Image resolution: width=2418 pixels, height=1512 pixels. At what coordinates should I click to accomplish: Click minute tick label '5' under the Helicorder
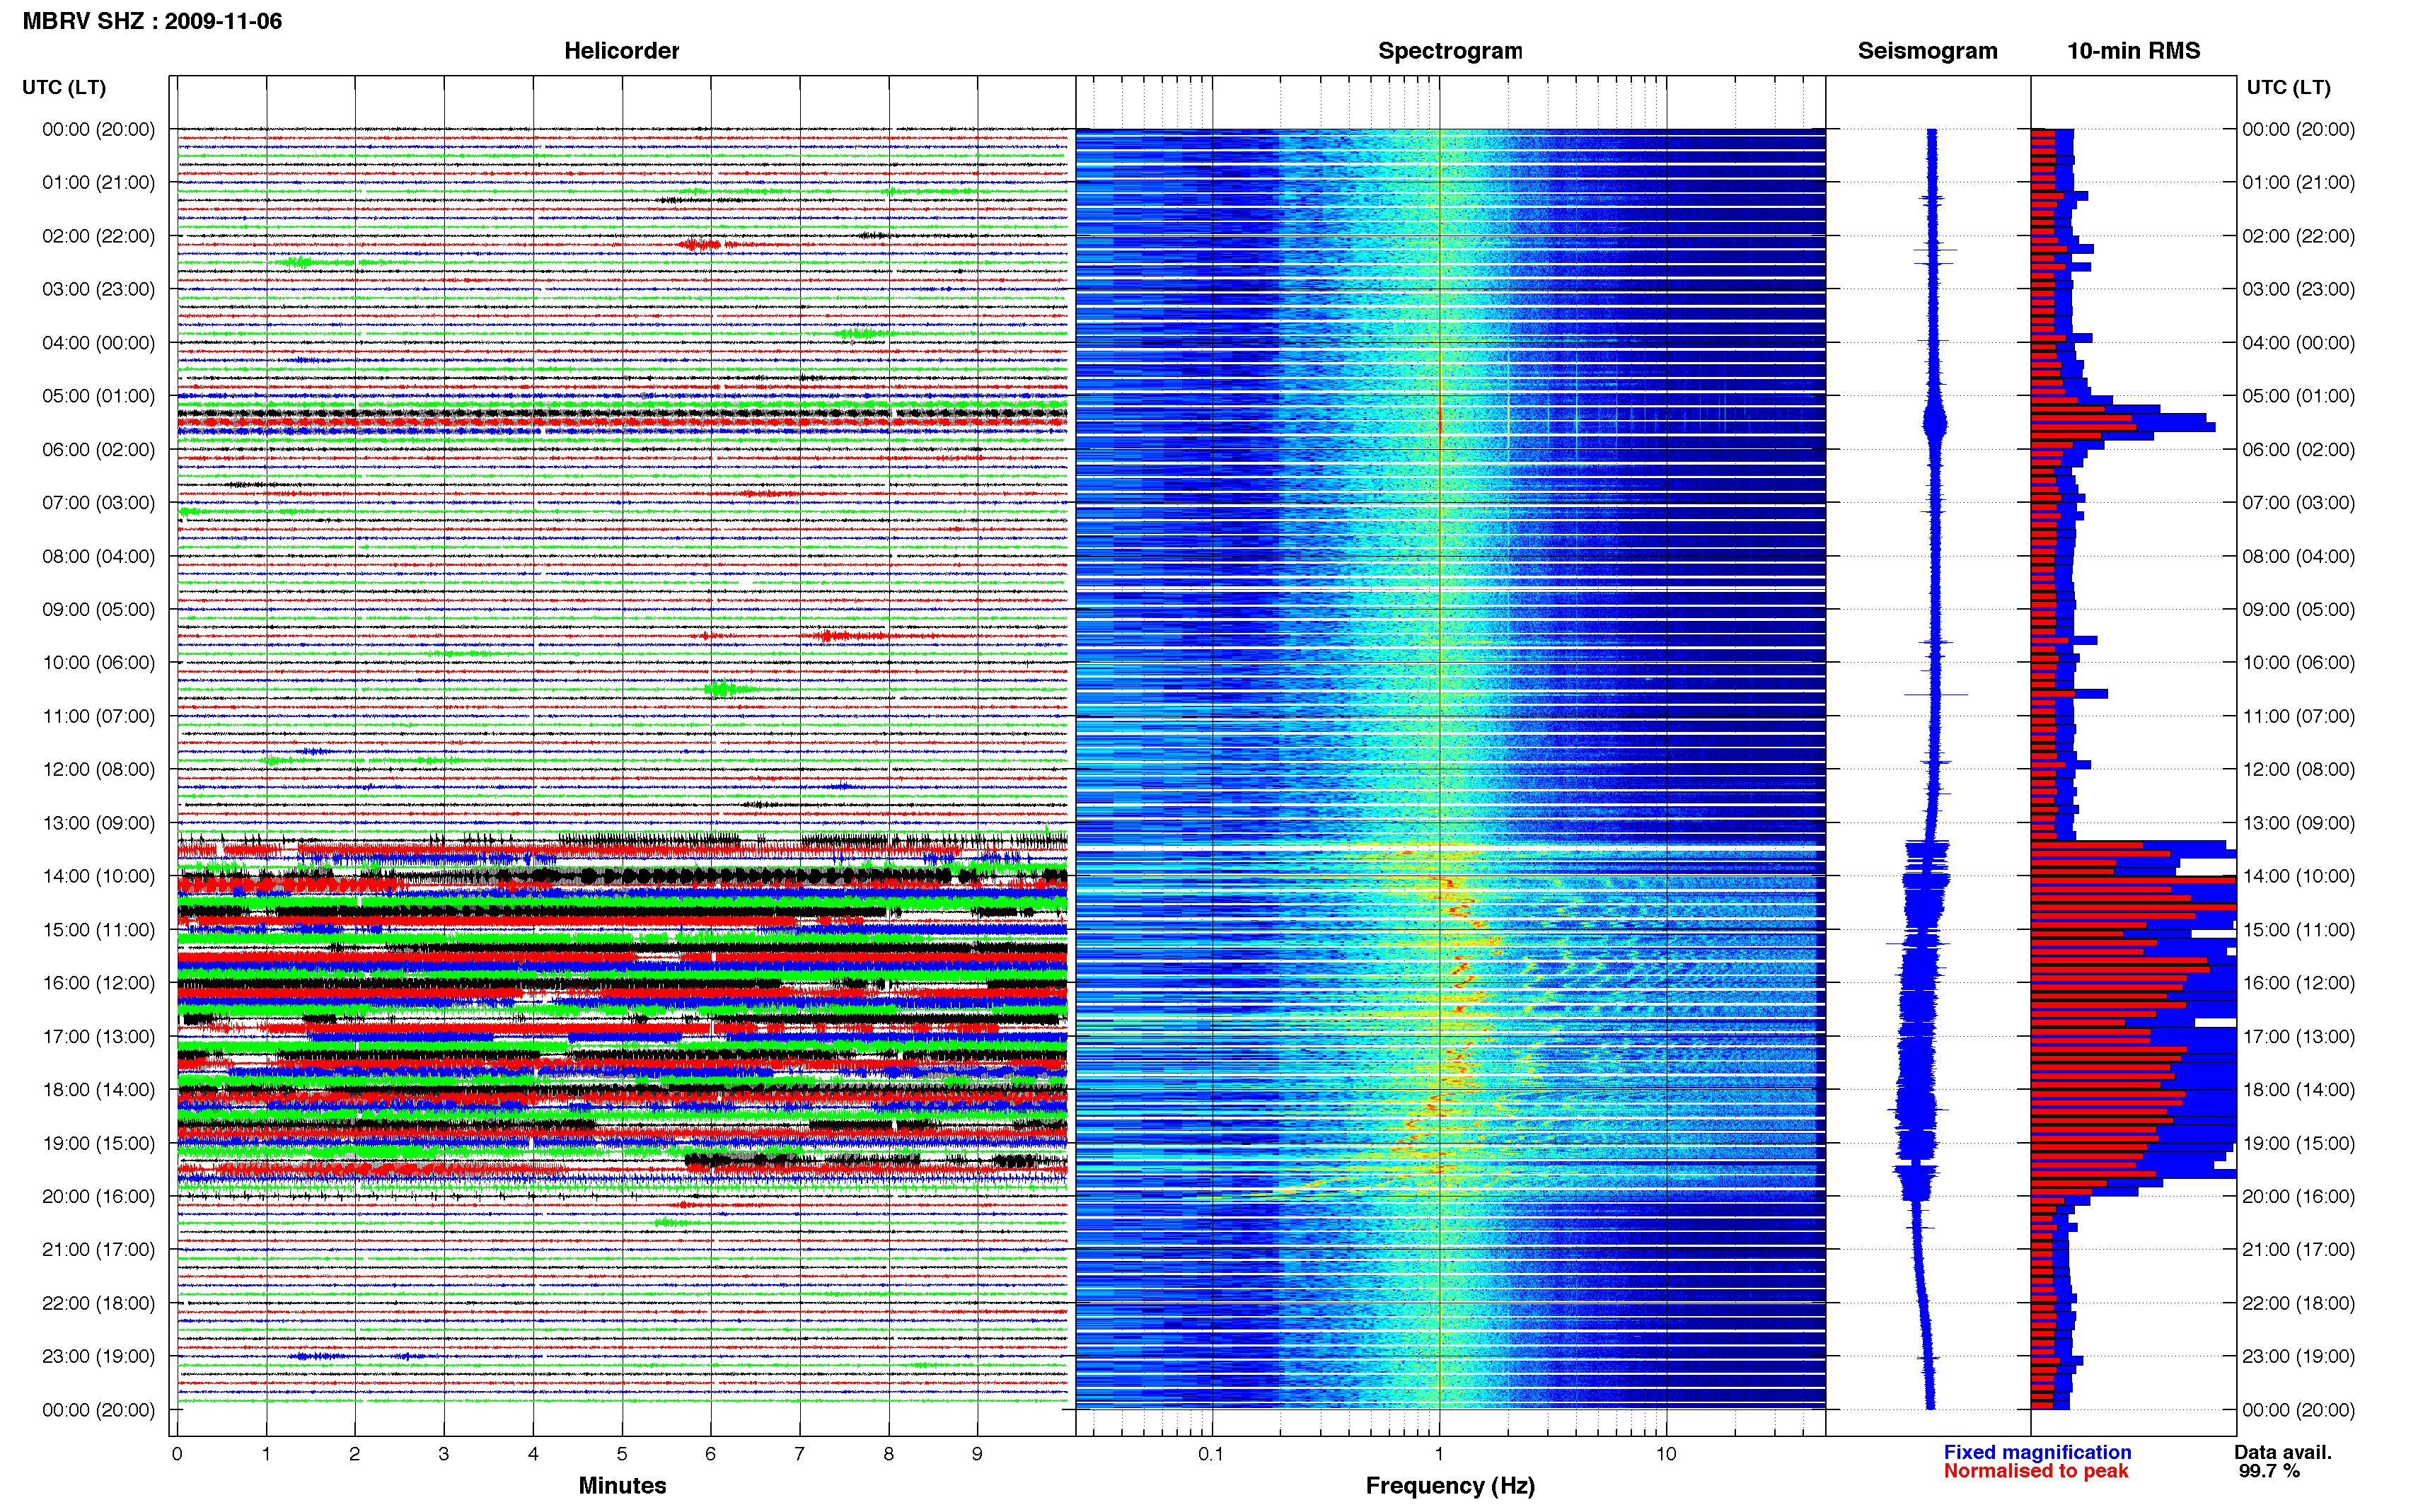[x=622, y=1454]
